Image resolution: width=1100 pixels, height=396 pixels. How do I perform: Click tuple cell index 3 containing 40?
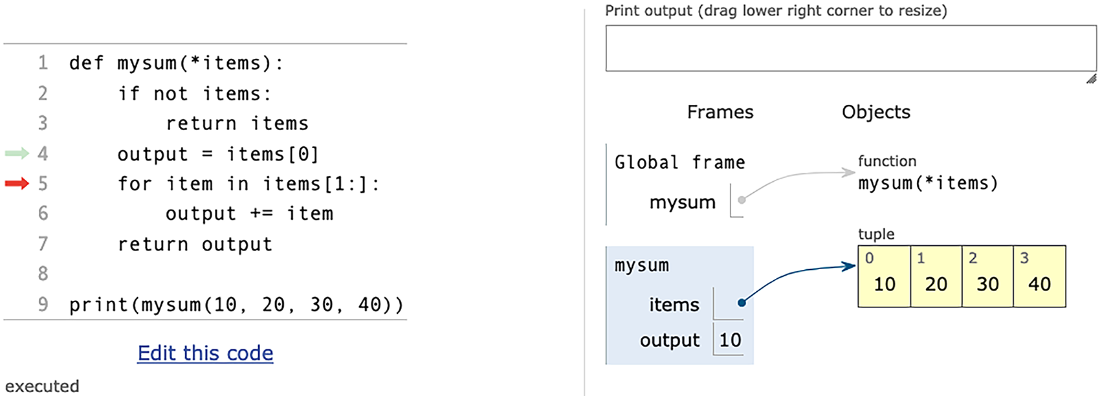1040,277
